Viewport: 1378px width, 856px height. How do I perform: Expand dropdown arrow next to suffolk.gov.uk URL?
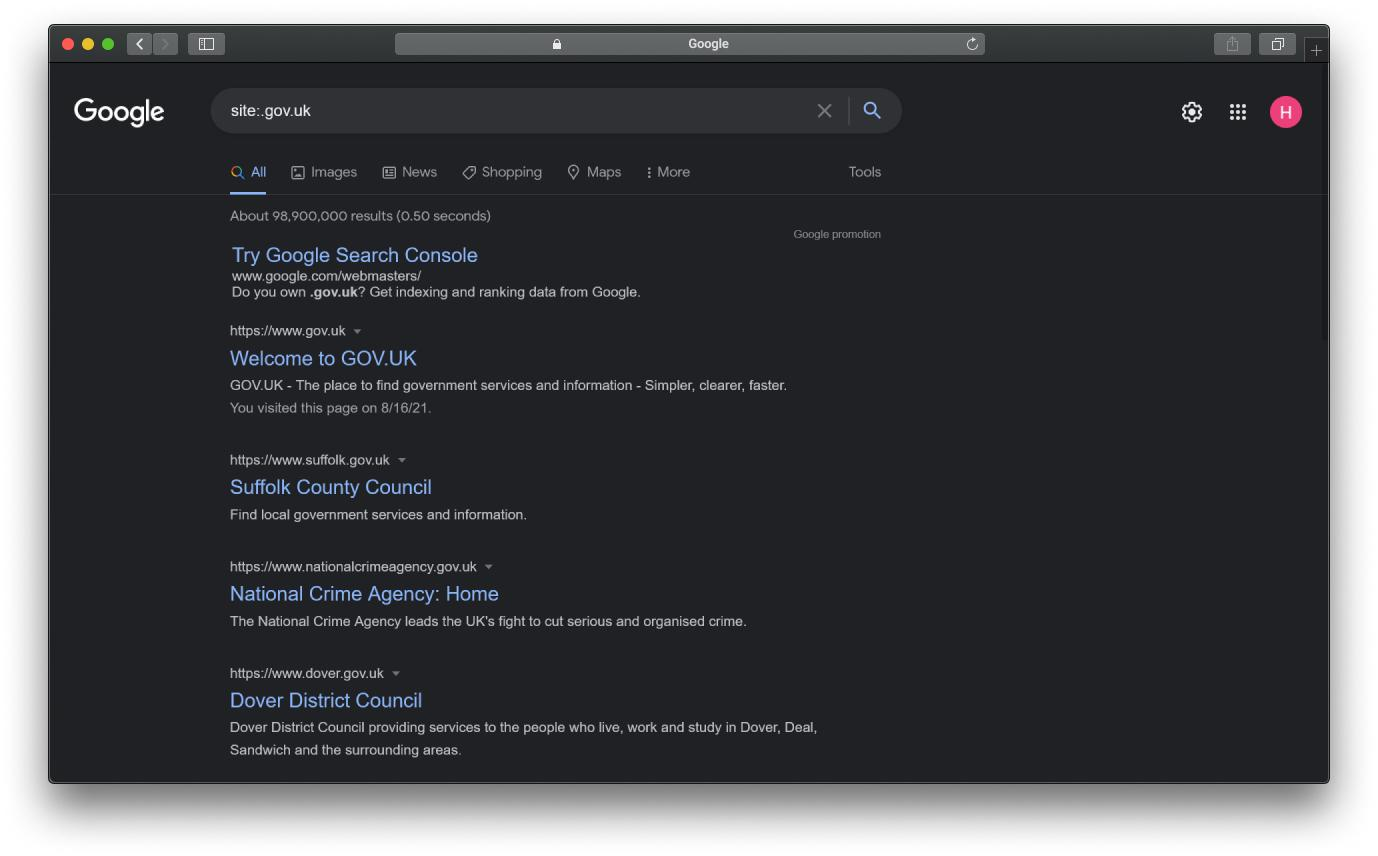click(402, 461)
